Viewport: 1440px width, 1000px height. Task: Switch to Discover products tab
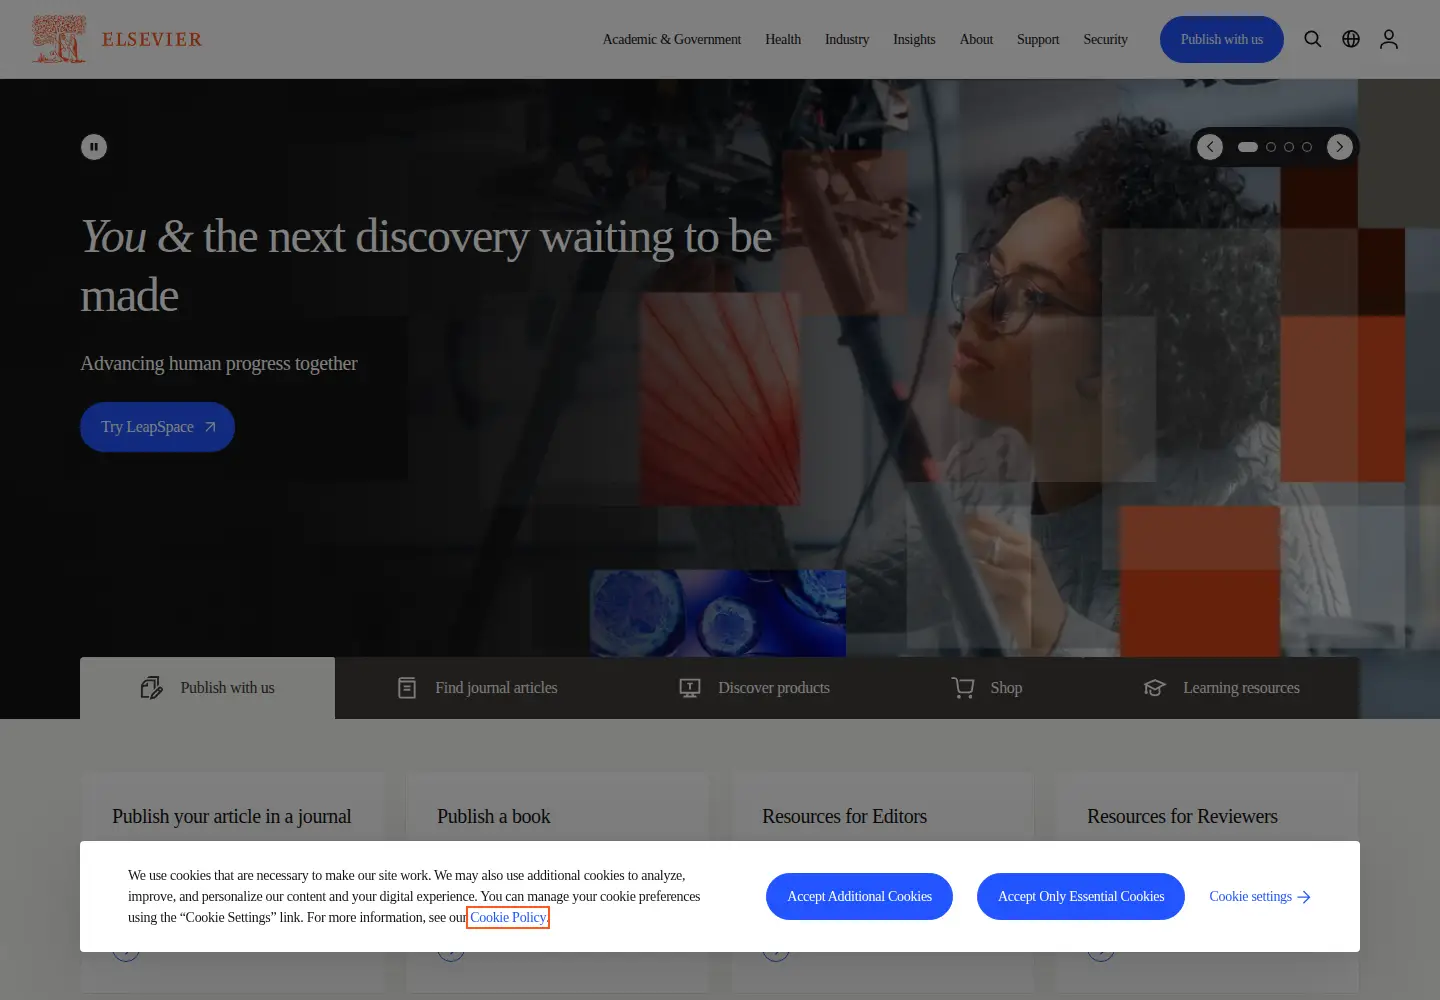click(x=754, y=688)
